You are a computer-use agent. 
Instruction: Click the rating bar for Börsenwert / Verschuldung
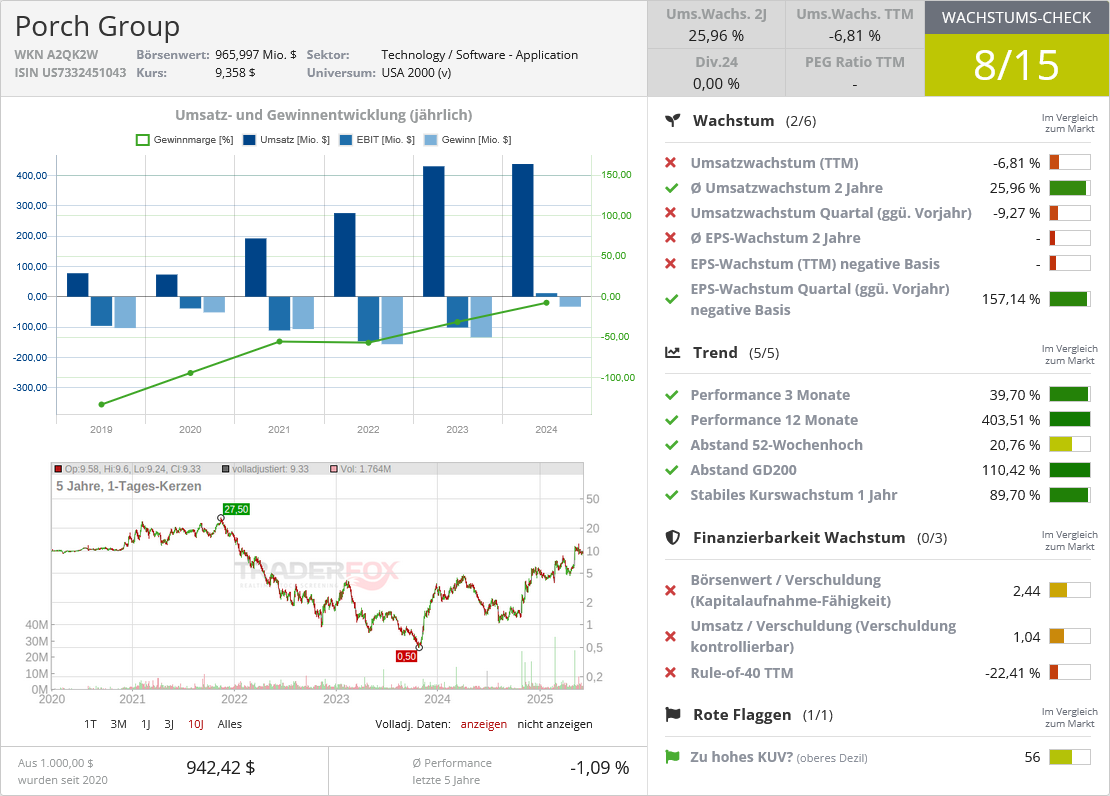(x=1070, y=590)
